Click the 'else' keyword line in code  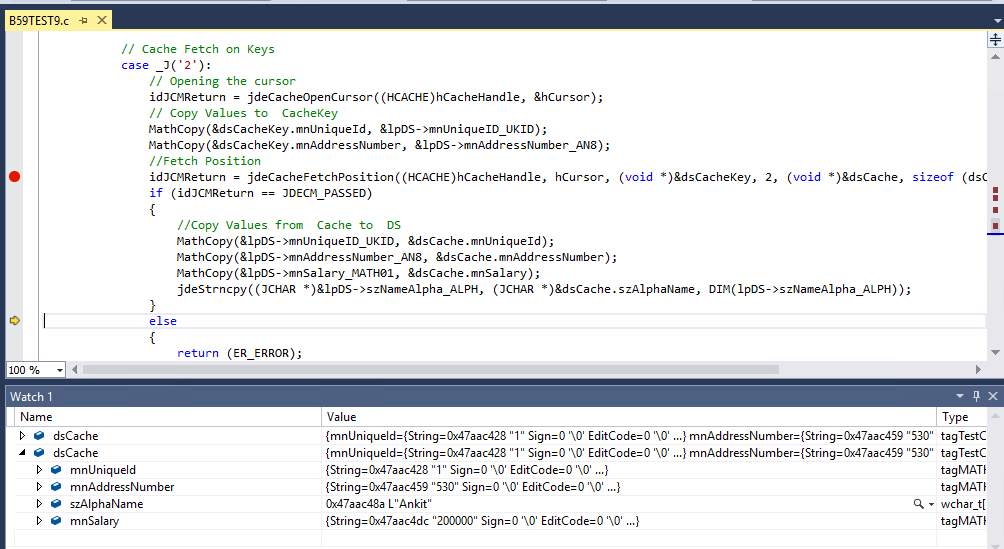(x=163, y=321)
